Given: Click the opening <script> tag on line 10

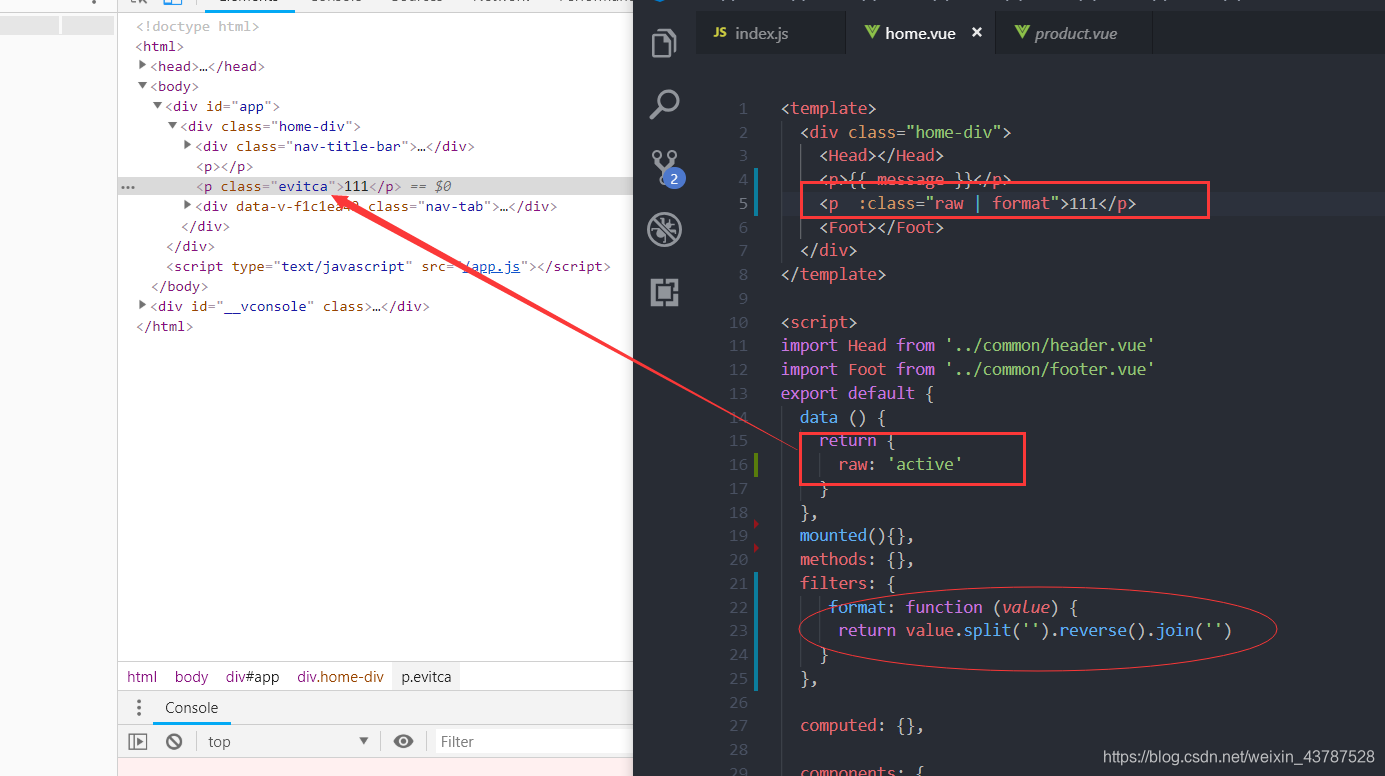Looking at the screenshot, I should click(x=819, y=322).
